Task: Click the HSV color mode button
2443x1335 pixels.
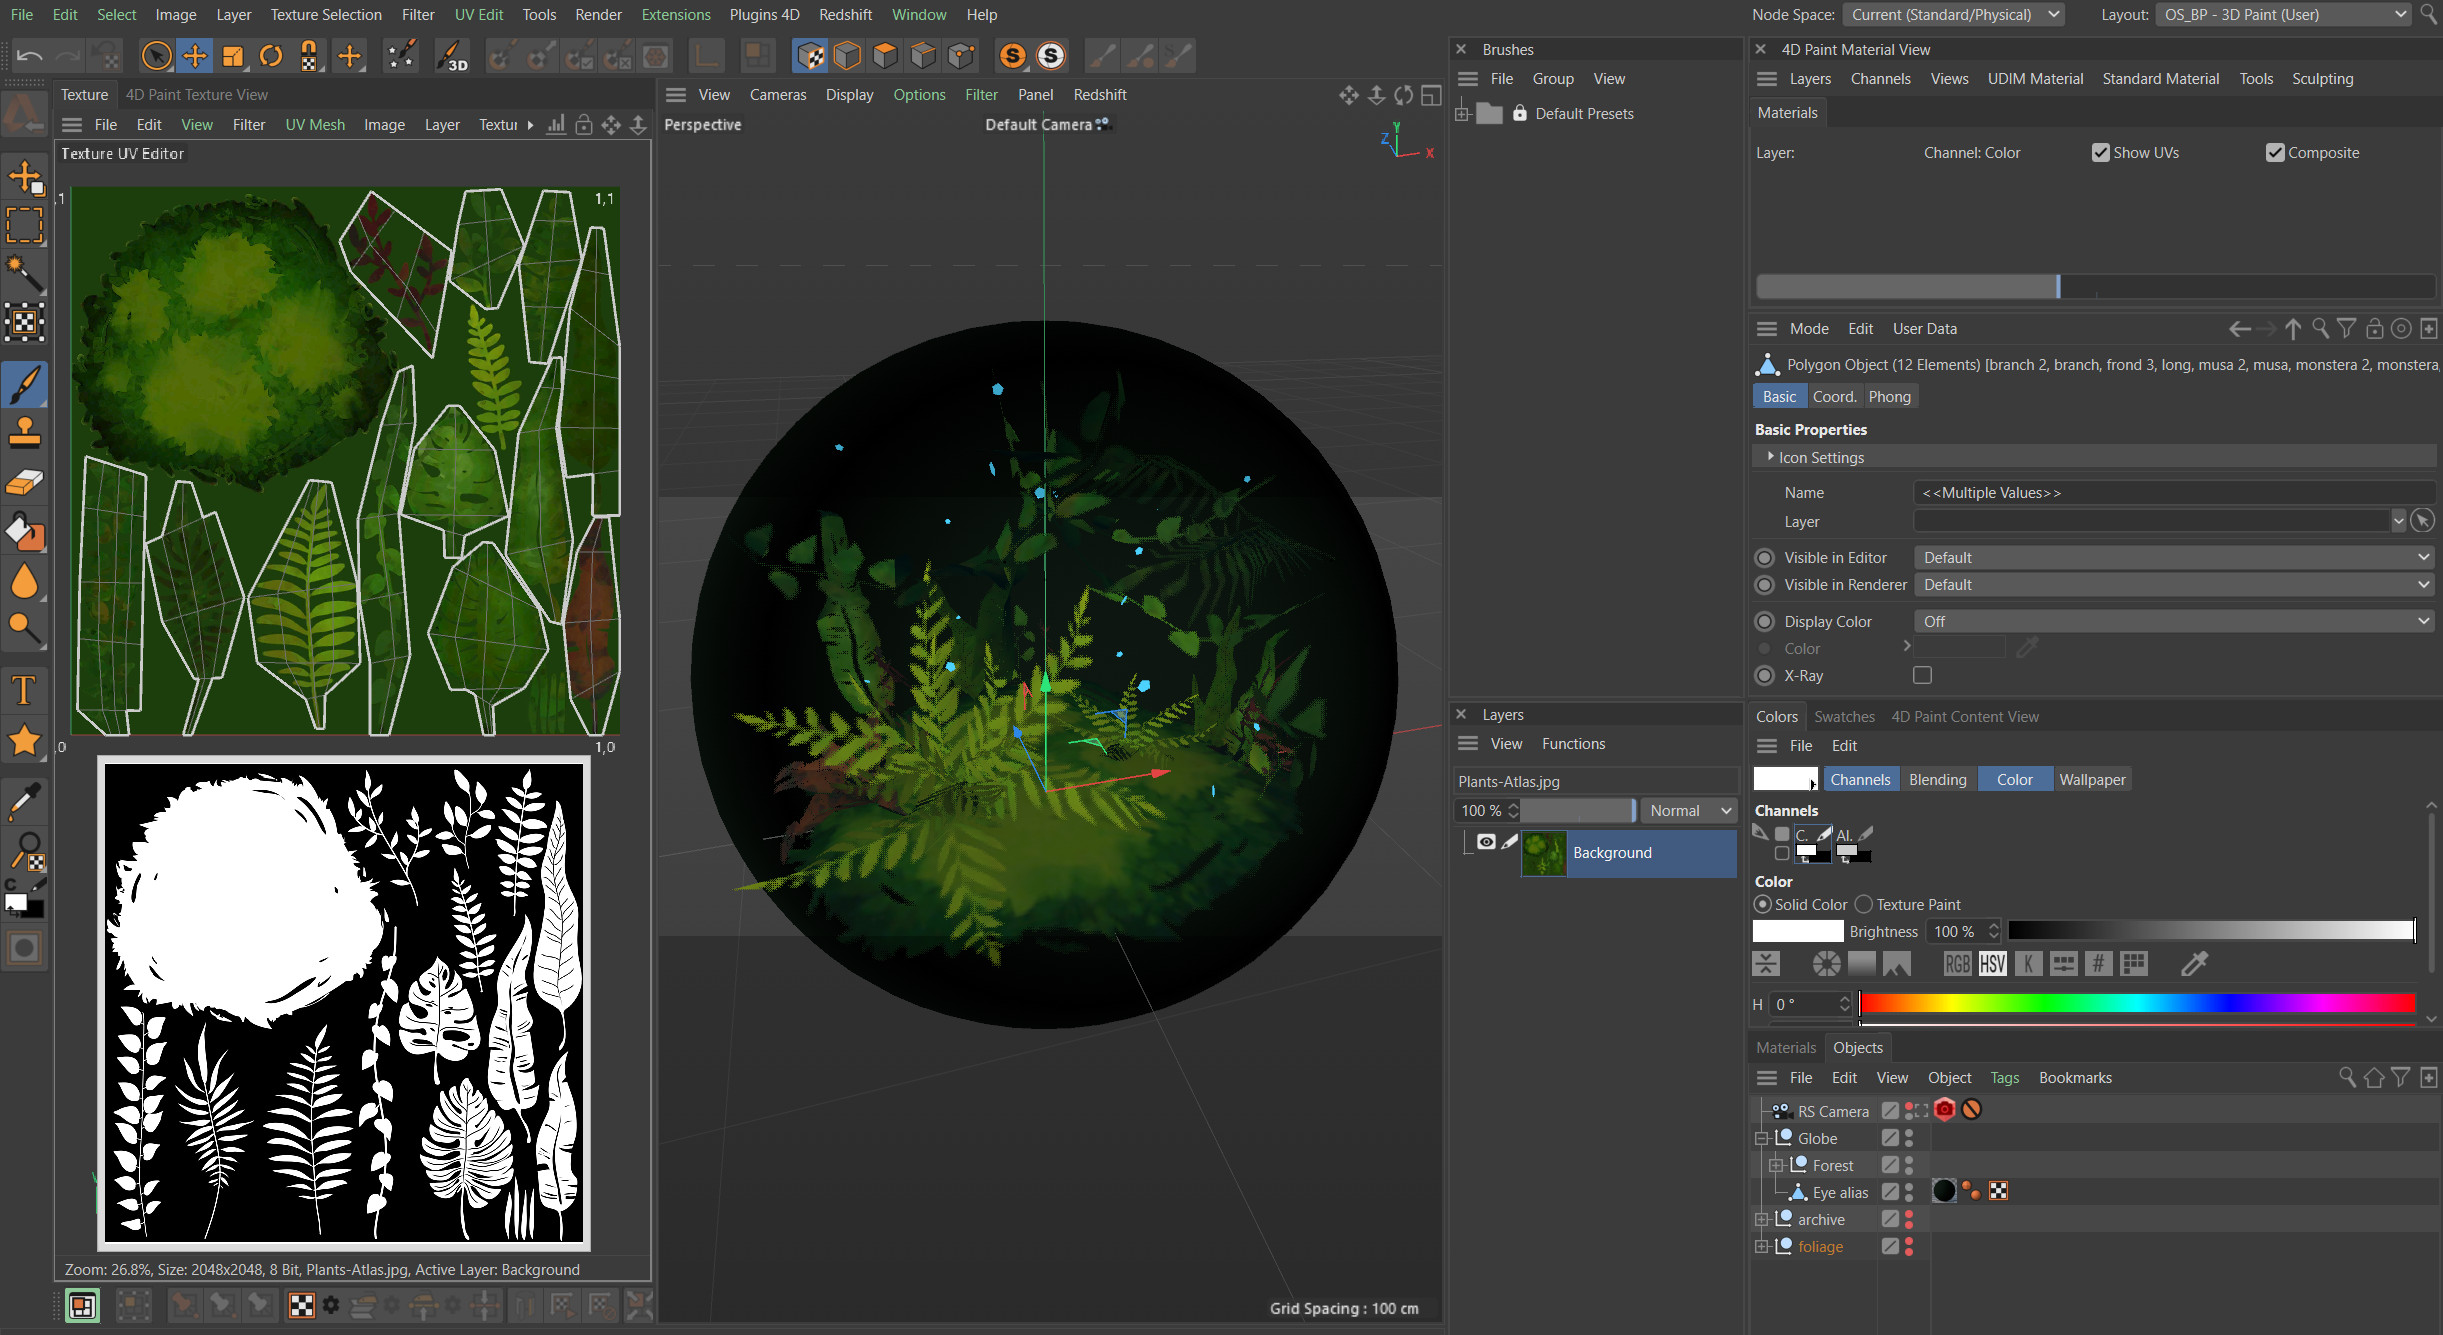Action: click(1992, 963)
